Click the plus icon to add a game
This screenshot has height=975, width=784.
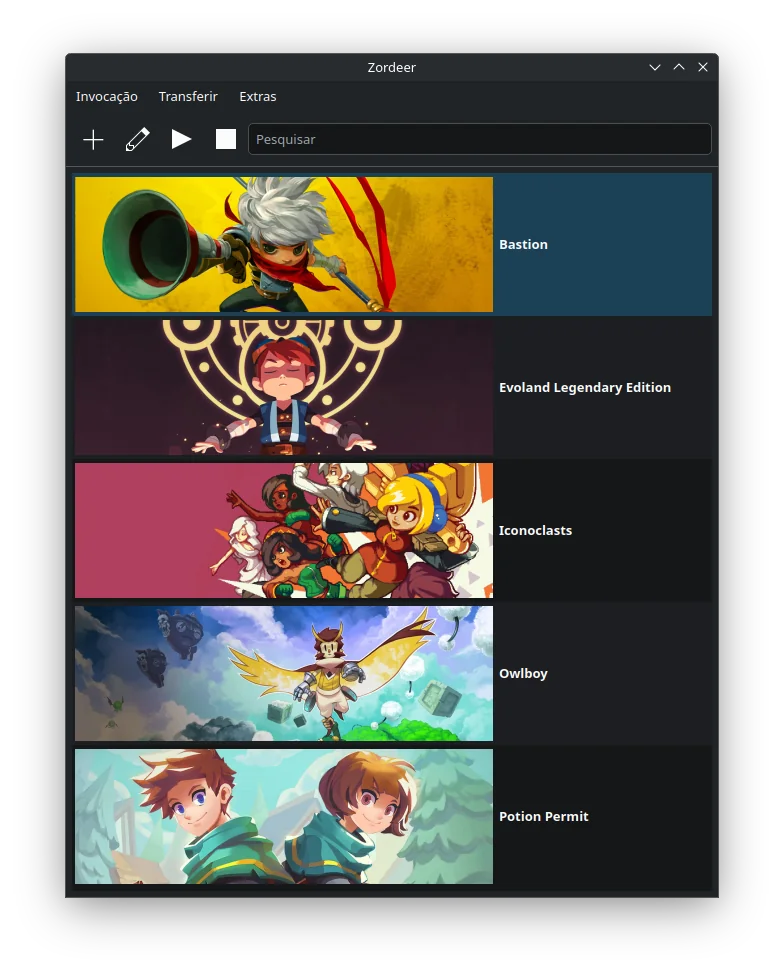tap(93, 140)
